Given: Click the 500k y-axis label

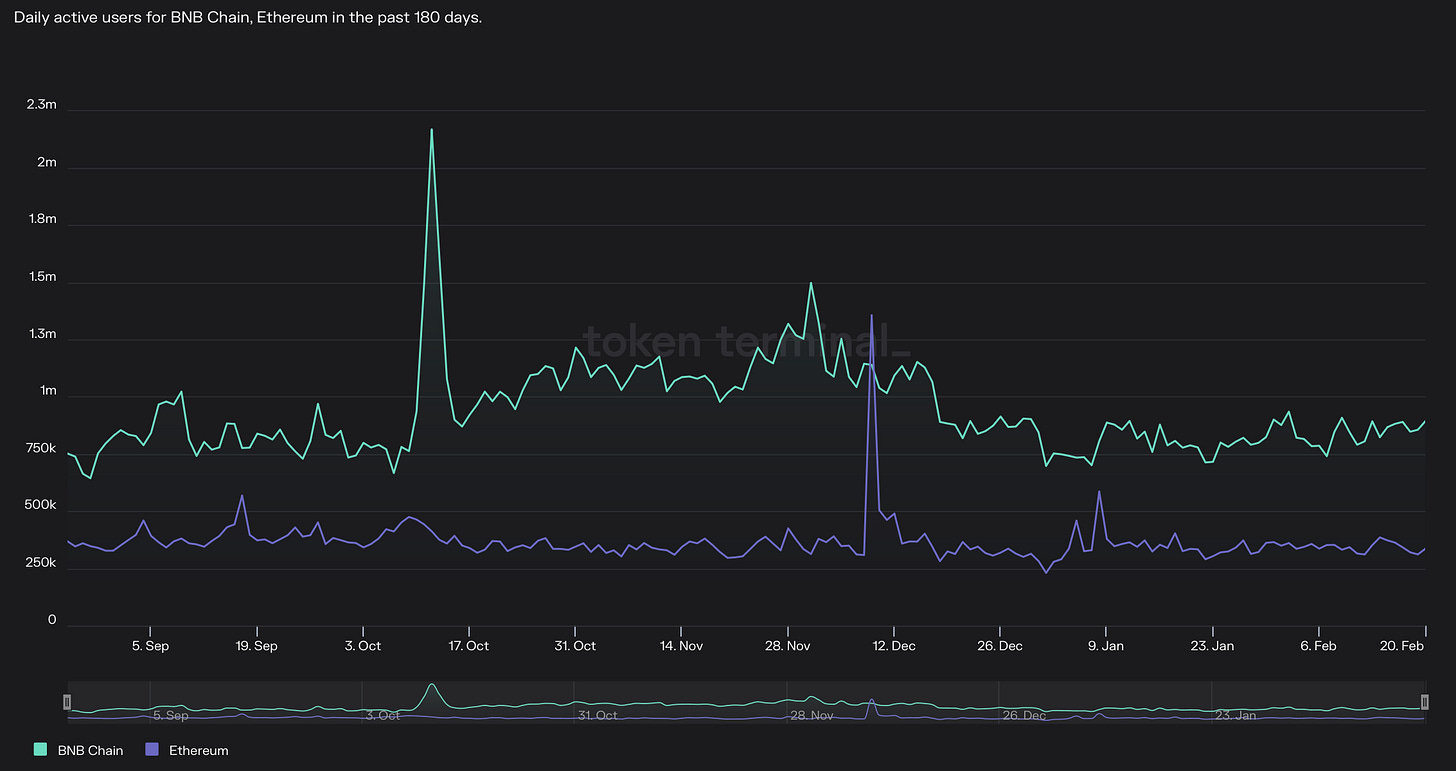Looking at the screenshot, I should [x=41, y=506].
